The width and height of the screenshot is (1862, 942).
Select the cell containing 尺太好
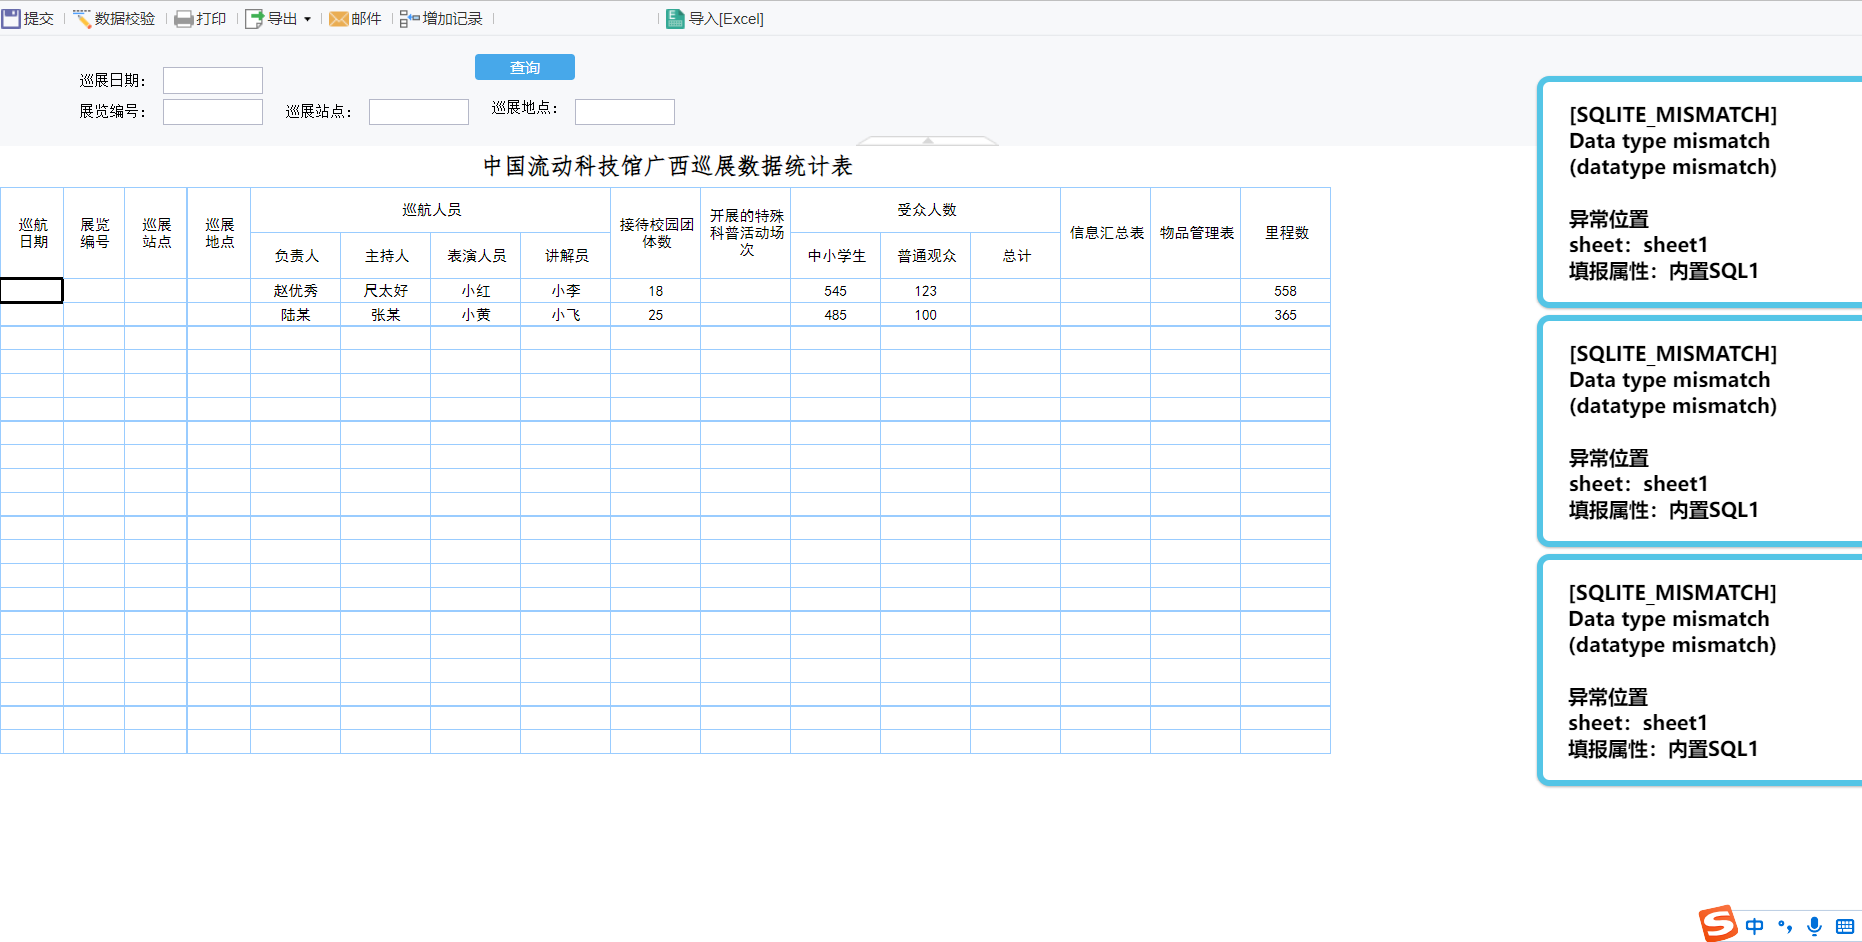coord(386,291)
